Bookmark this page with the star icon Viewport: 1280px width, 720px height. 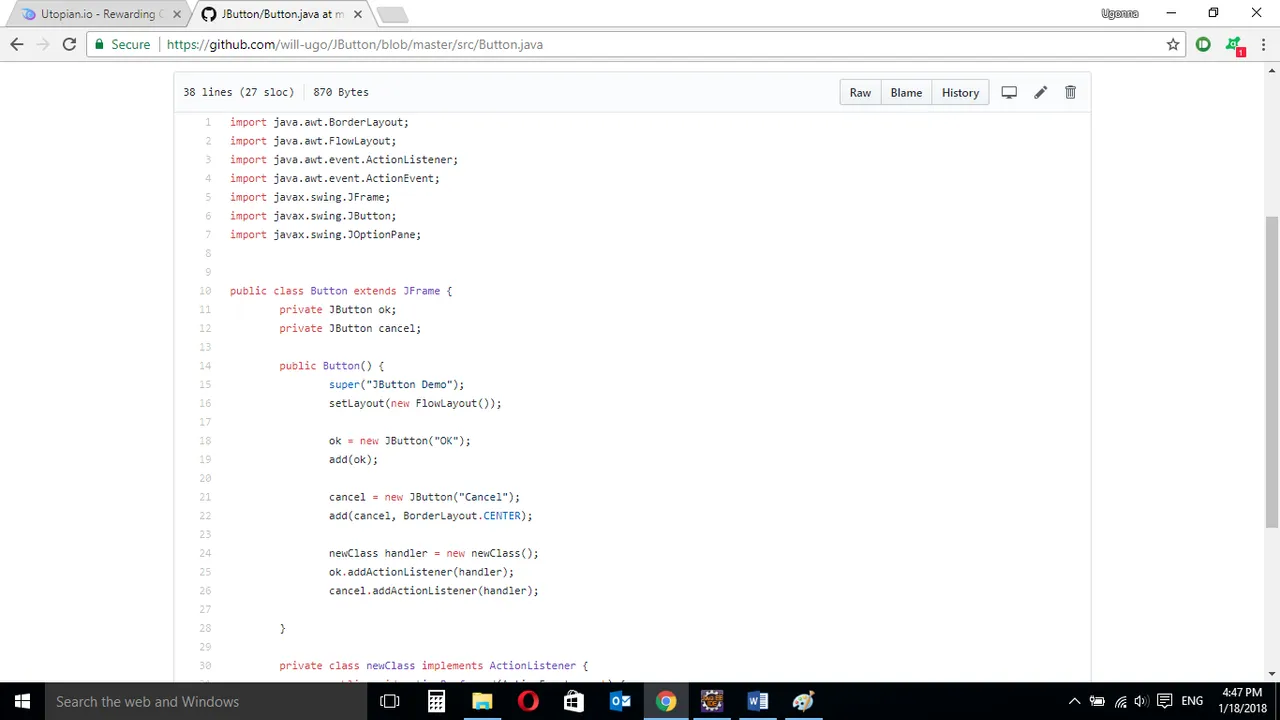[x=1173, y=44]
